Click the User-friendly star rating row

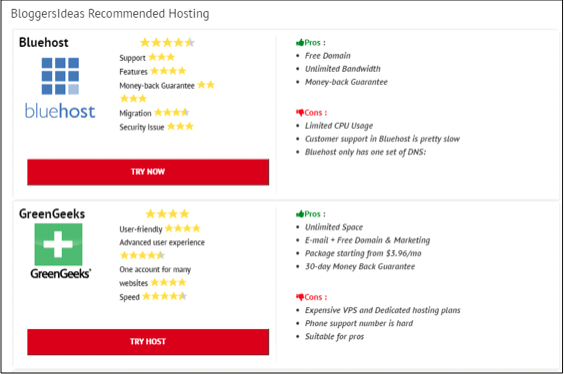pyautogui.click(x=160, y=229)
